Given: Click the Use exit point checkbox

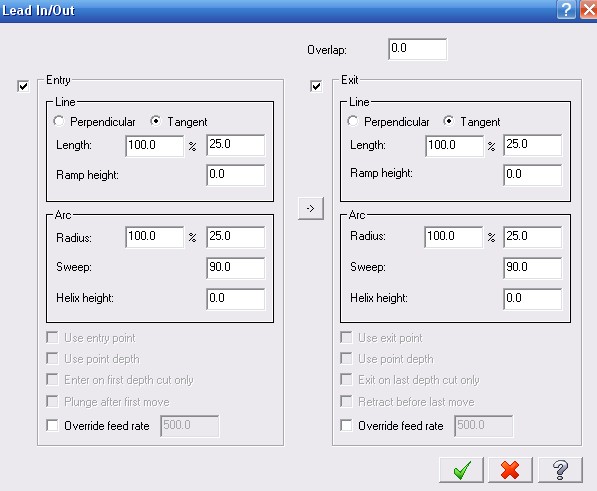Looking at the screenshot, I should 346,337.
